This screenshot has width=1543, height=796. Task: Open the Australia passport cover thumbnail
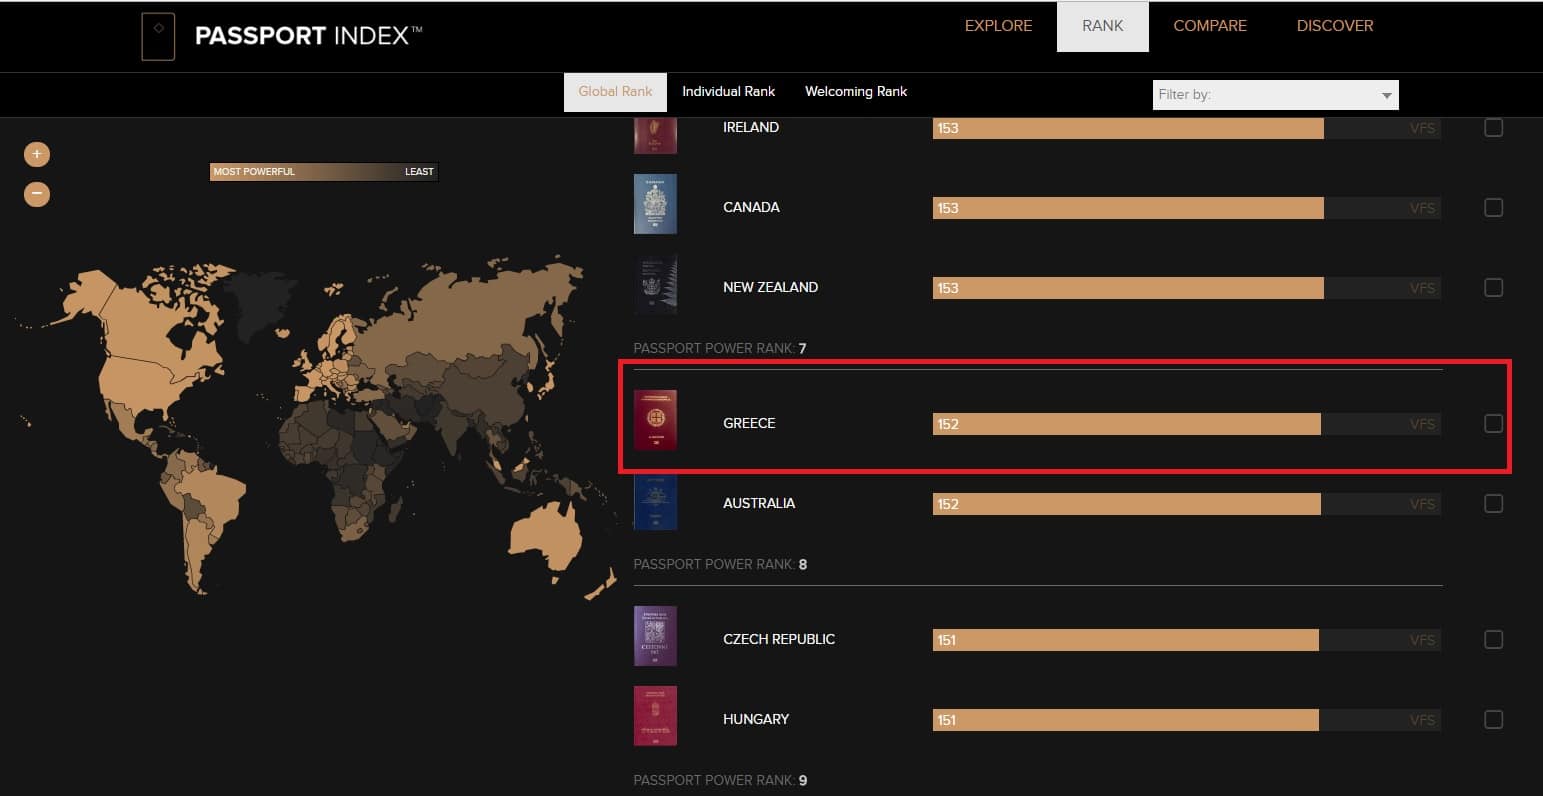[655, 501]
